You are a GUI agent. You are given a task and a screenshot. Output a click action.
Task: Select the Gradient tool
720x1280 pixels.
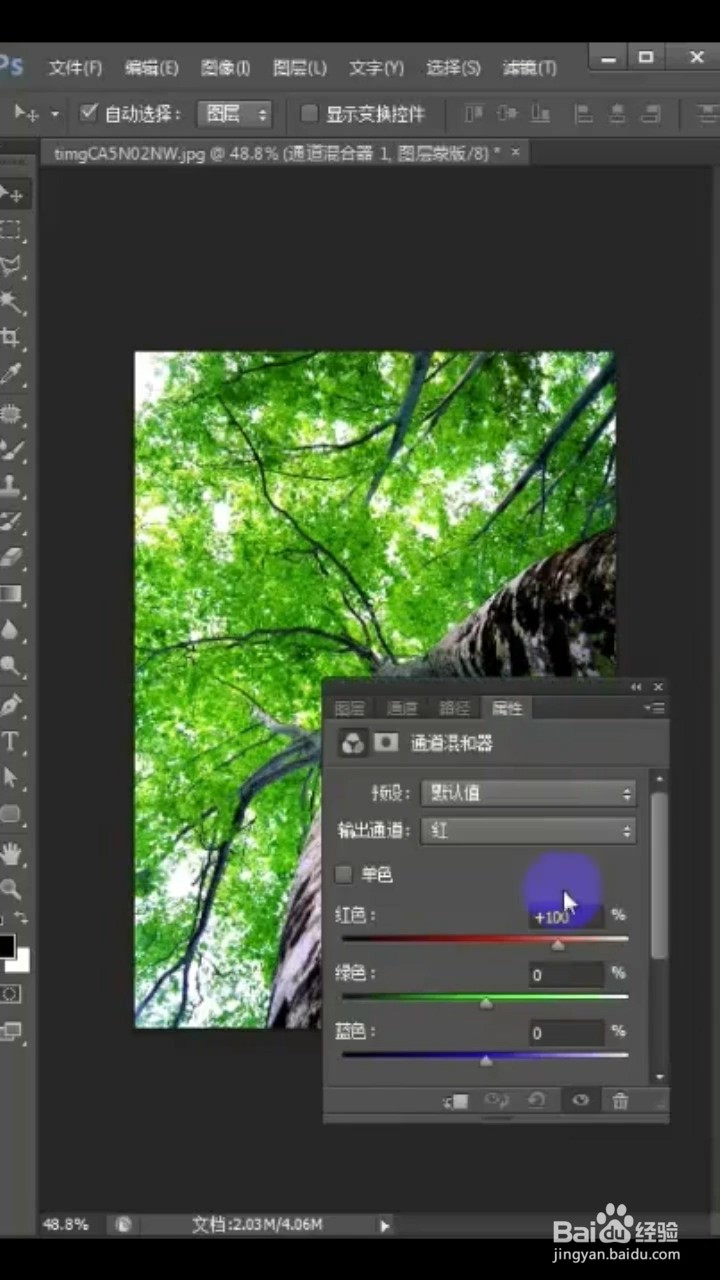point(10,594)
